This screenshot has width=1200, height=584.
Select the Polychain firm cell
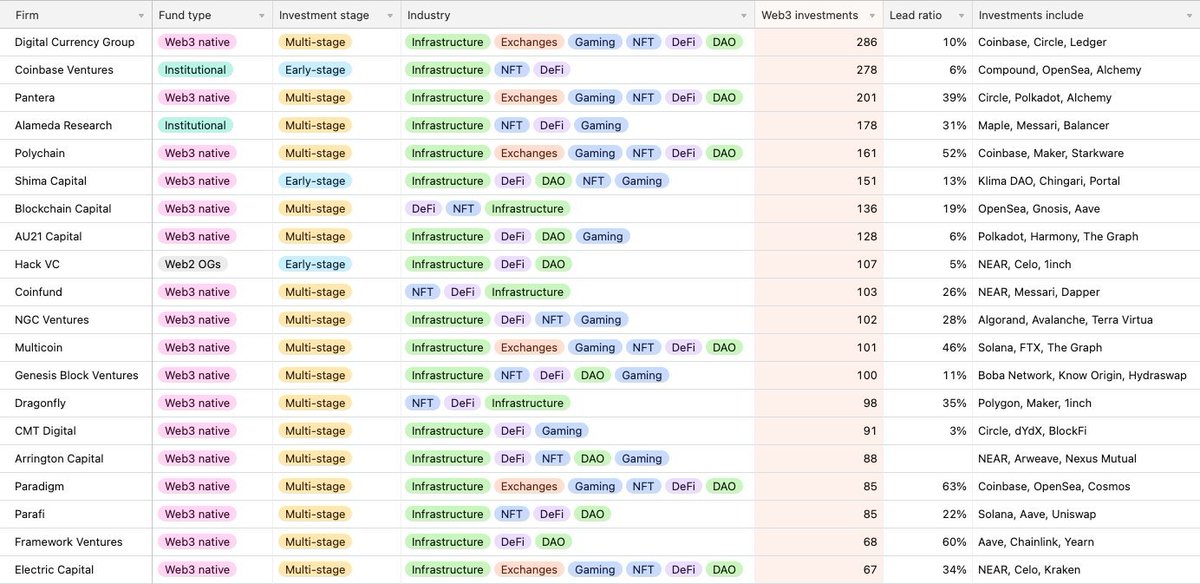76,153
